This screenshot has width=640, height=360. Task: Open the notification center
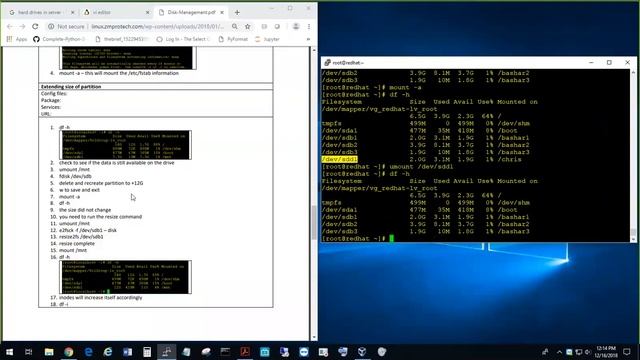(x=627, y=352)
